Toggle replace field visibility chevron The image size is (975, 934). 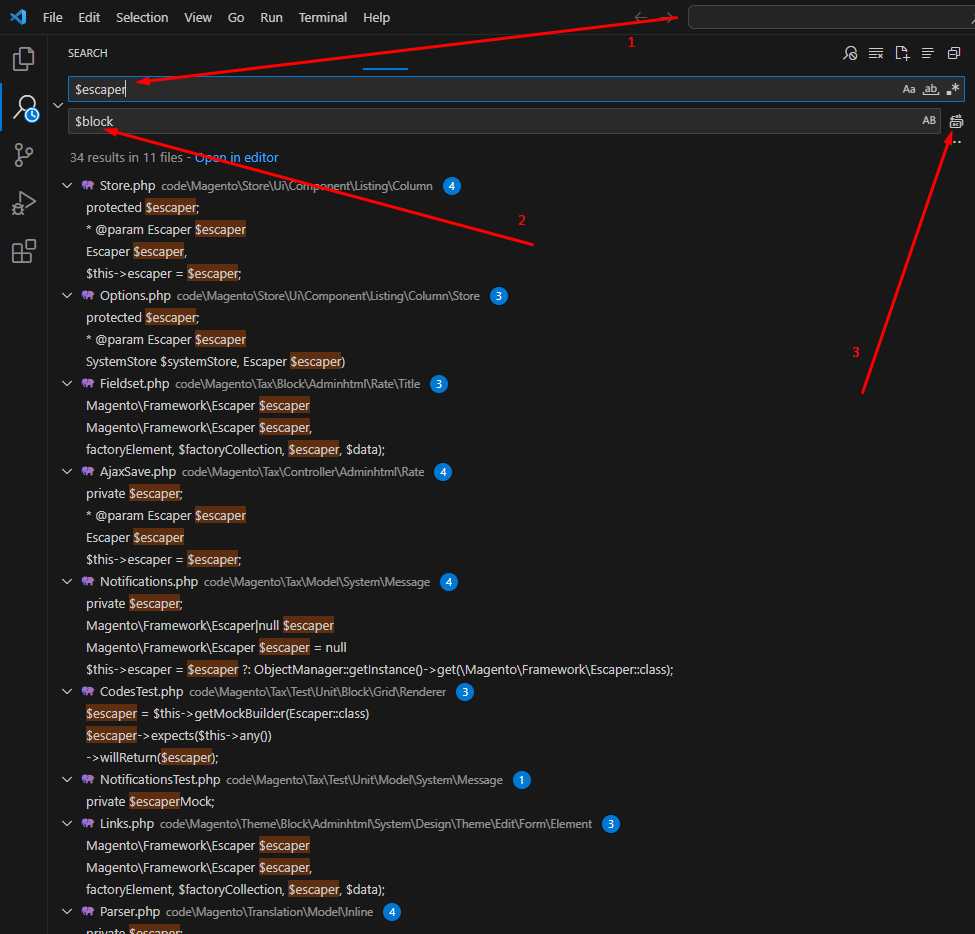[58, 105]
